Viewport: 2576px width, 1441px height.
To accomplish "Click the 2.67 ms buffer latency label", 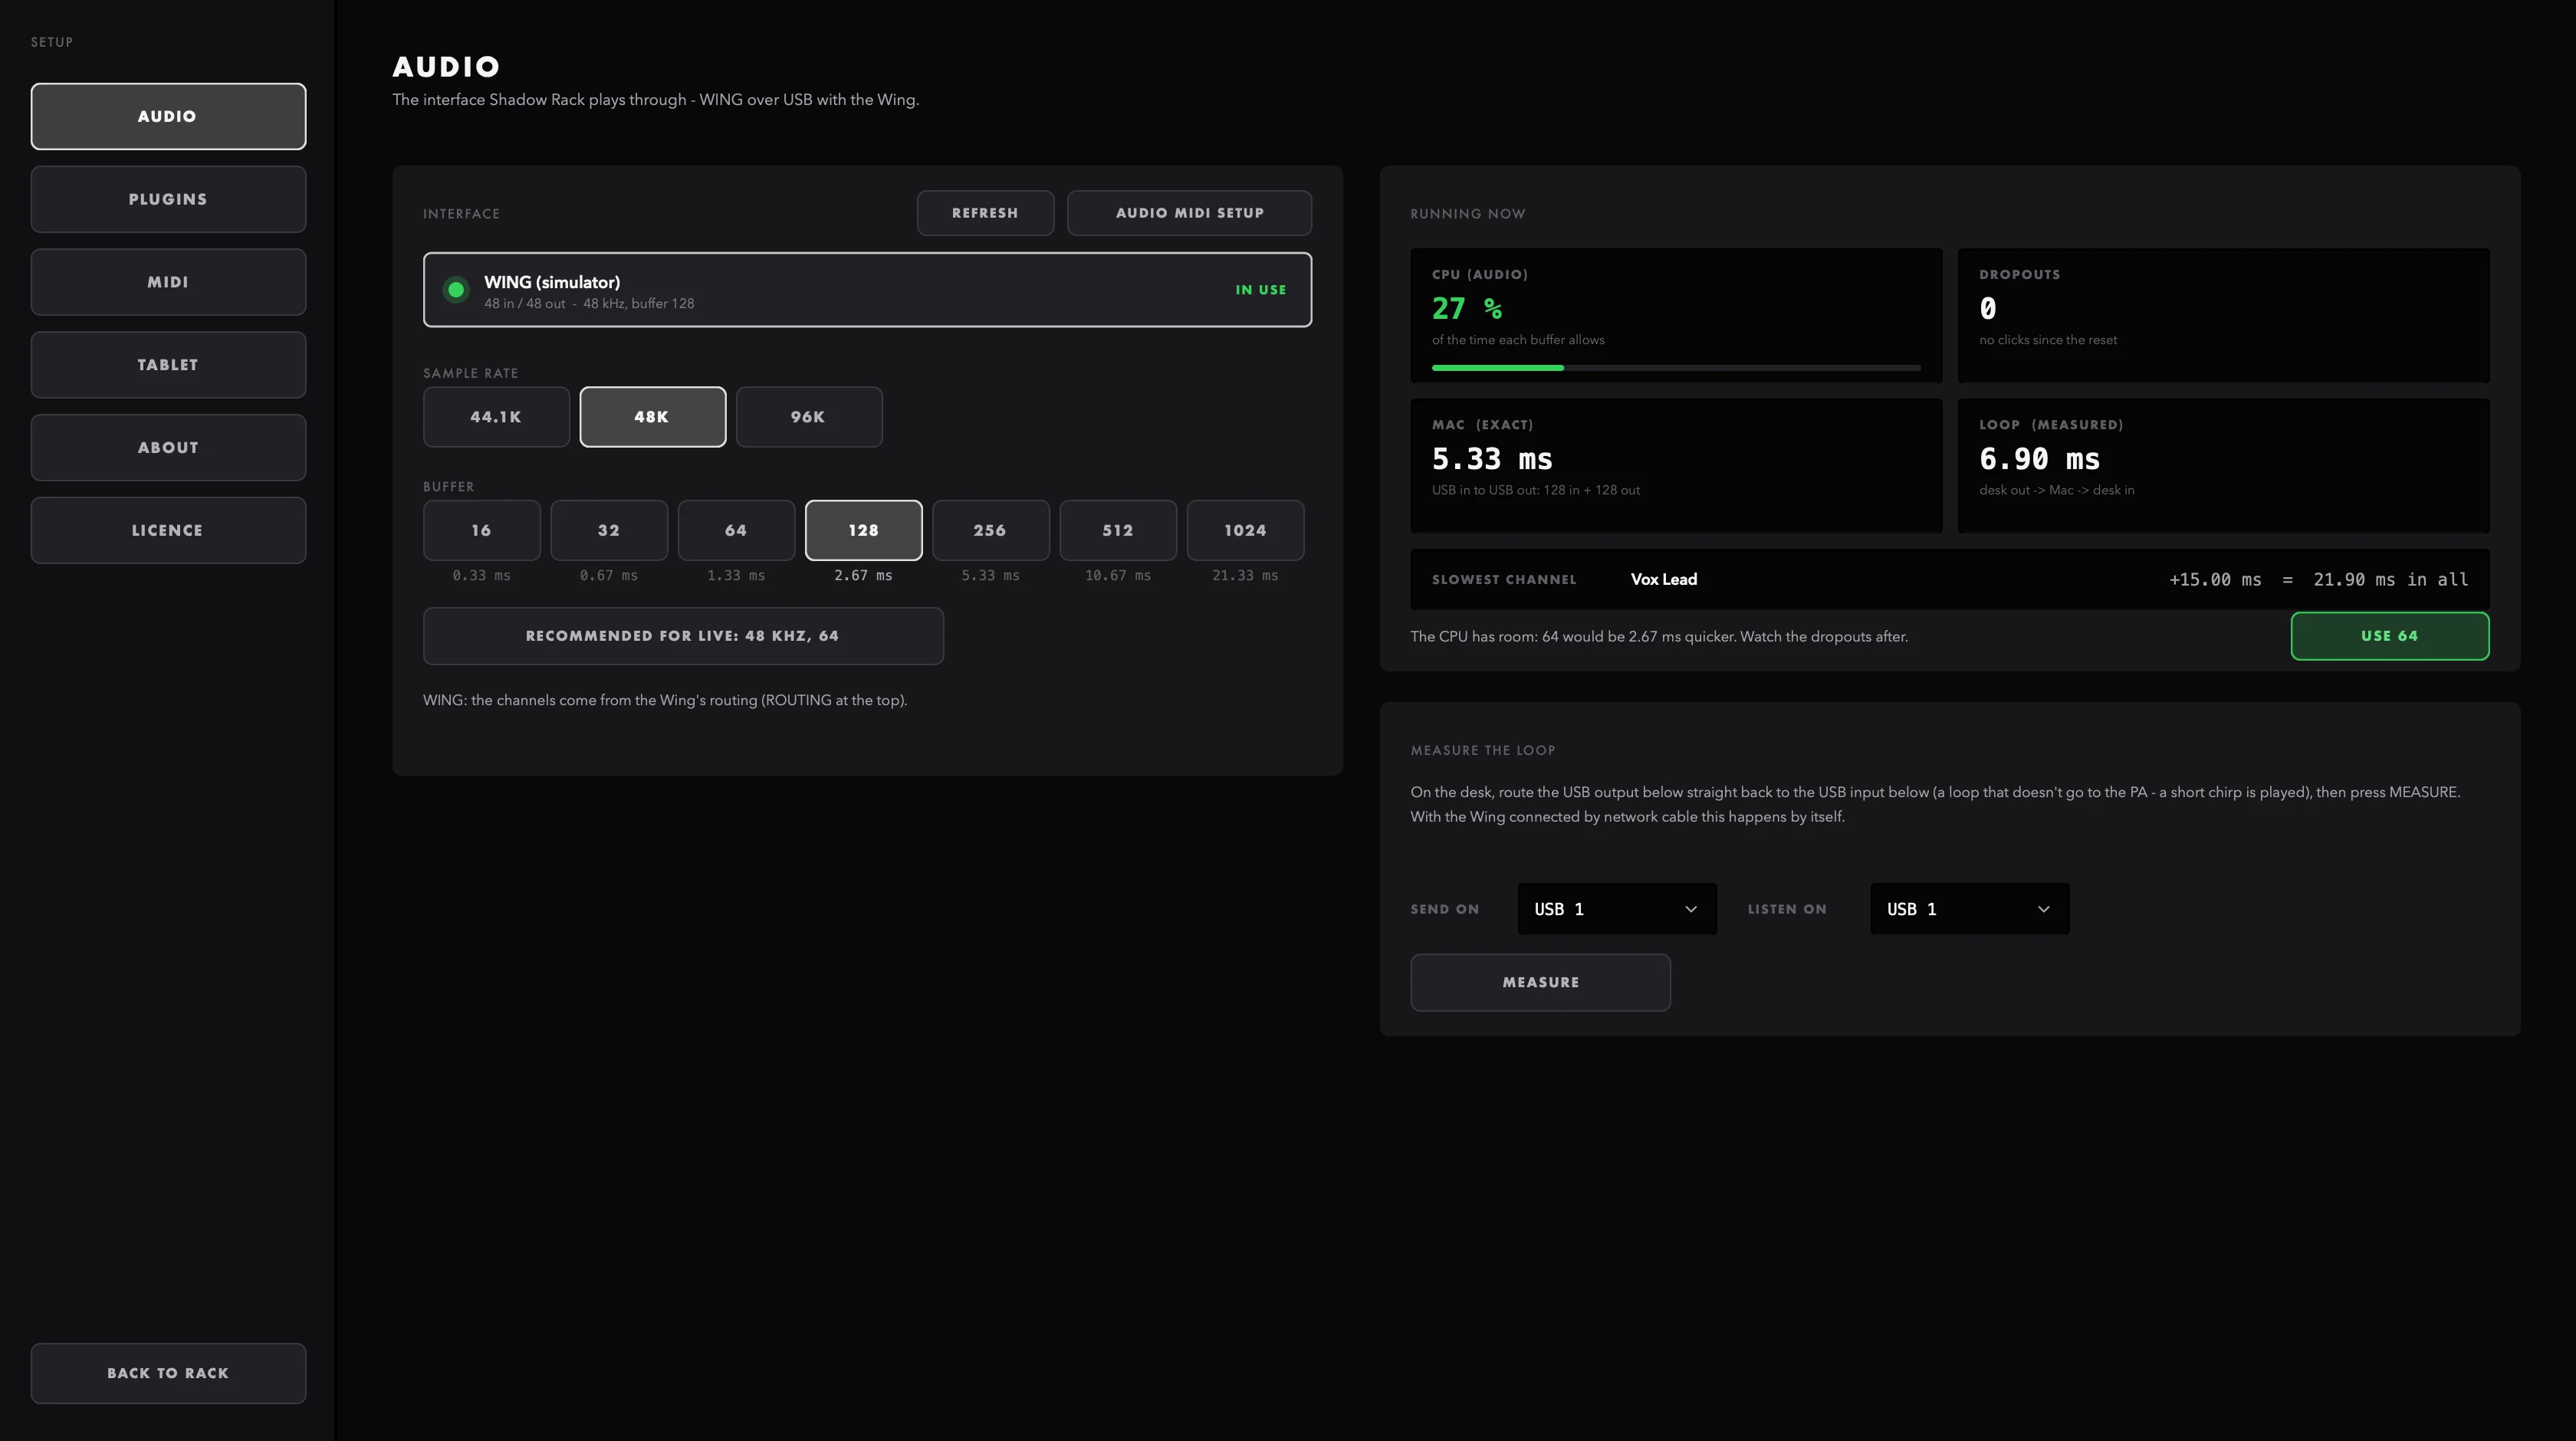I will pos(864,575).
